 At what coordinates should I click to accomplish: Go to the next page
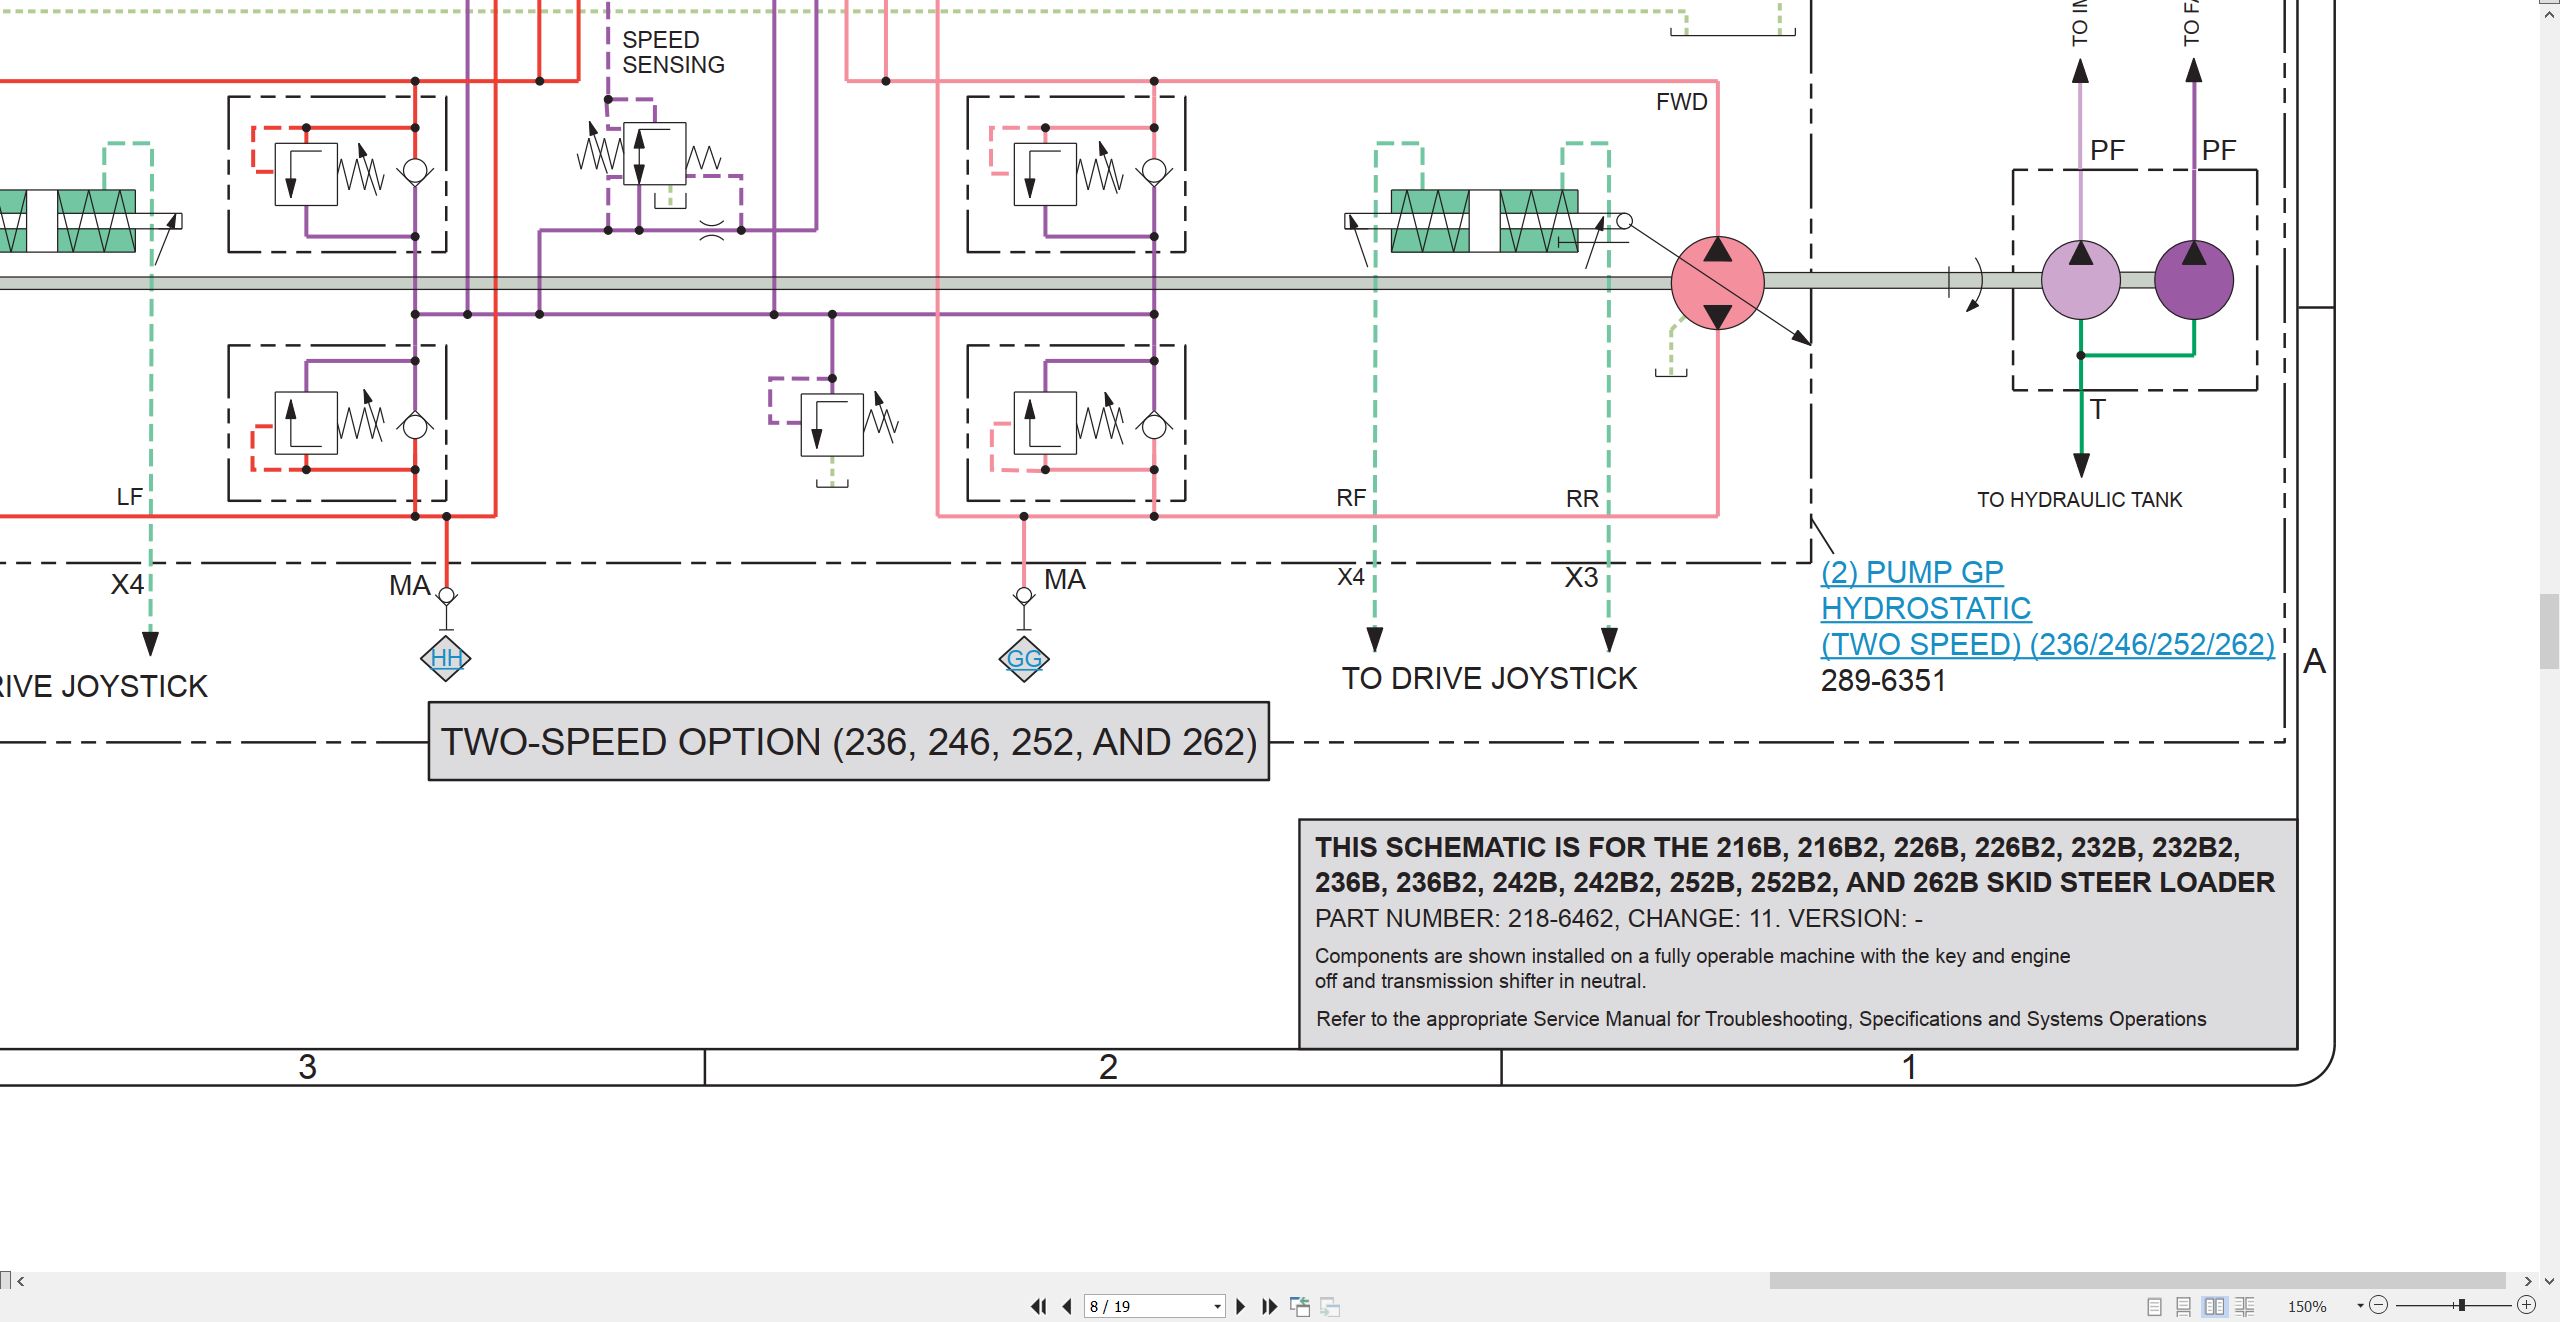click(1241, 1306)
